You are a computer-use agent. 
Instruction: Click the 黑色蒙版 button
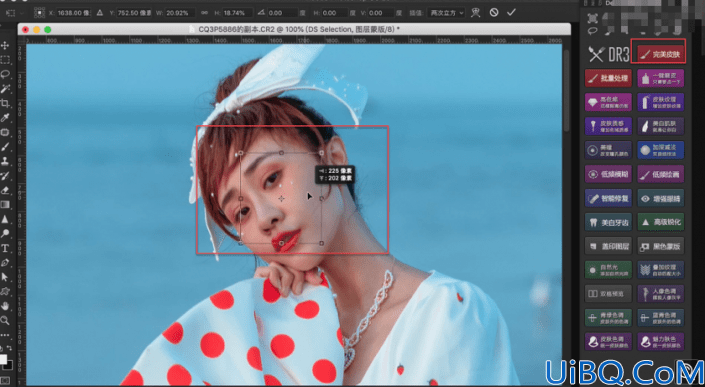[660, 246]
